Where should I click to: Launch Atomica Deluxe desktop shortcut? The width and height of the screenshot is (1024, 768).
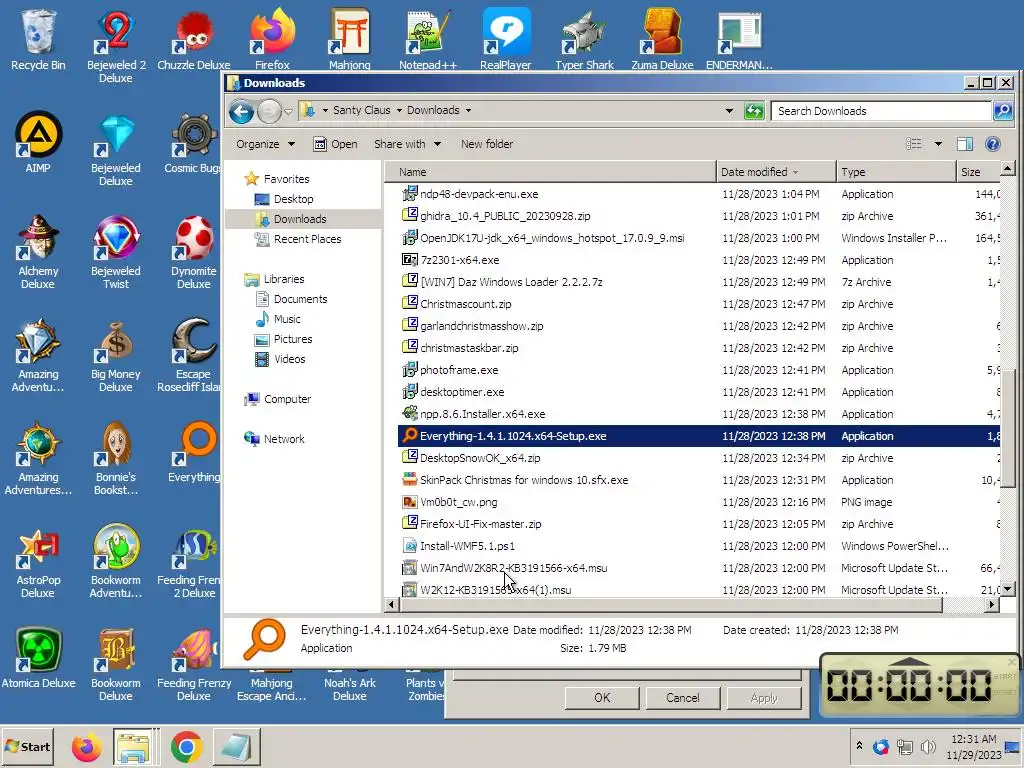click(x=38, y=658)
